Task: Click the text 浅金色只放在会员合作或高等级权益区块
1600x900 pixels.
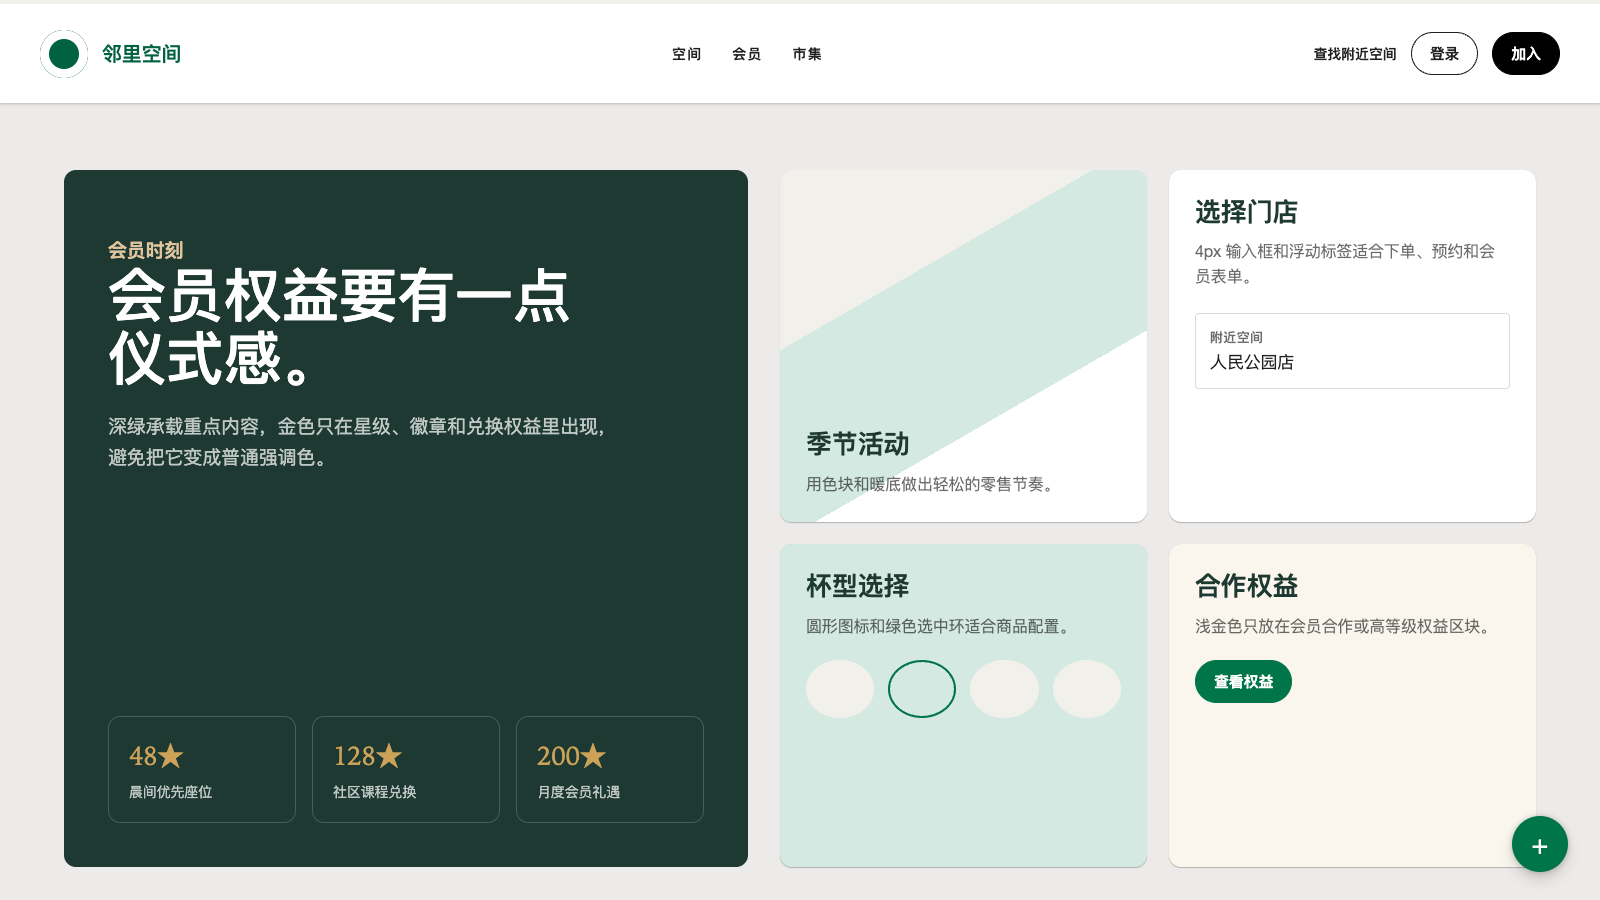Action: [1344, 626]
